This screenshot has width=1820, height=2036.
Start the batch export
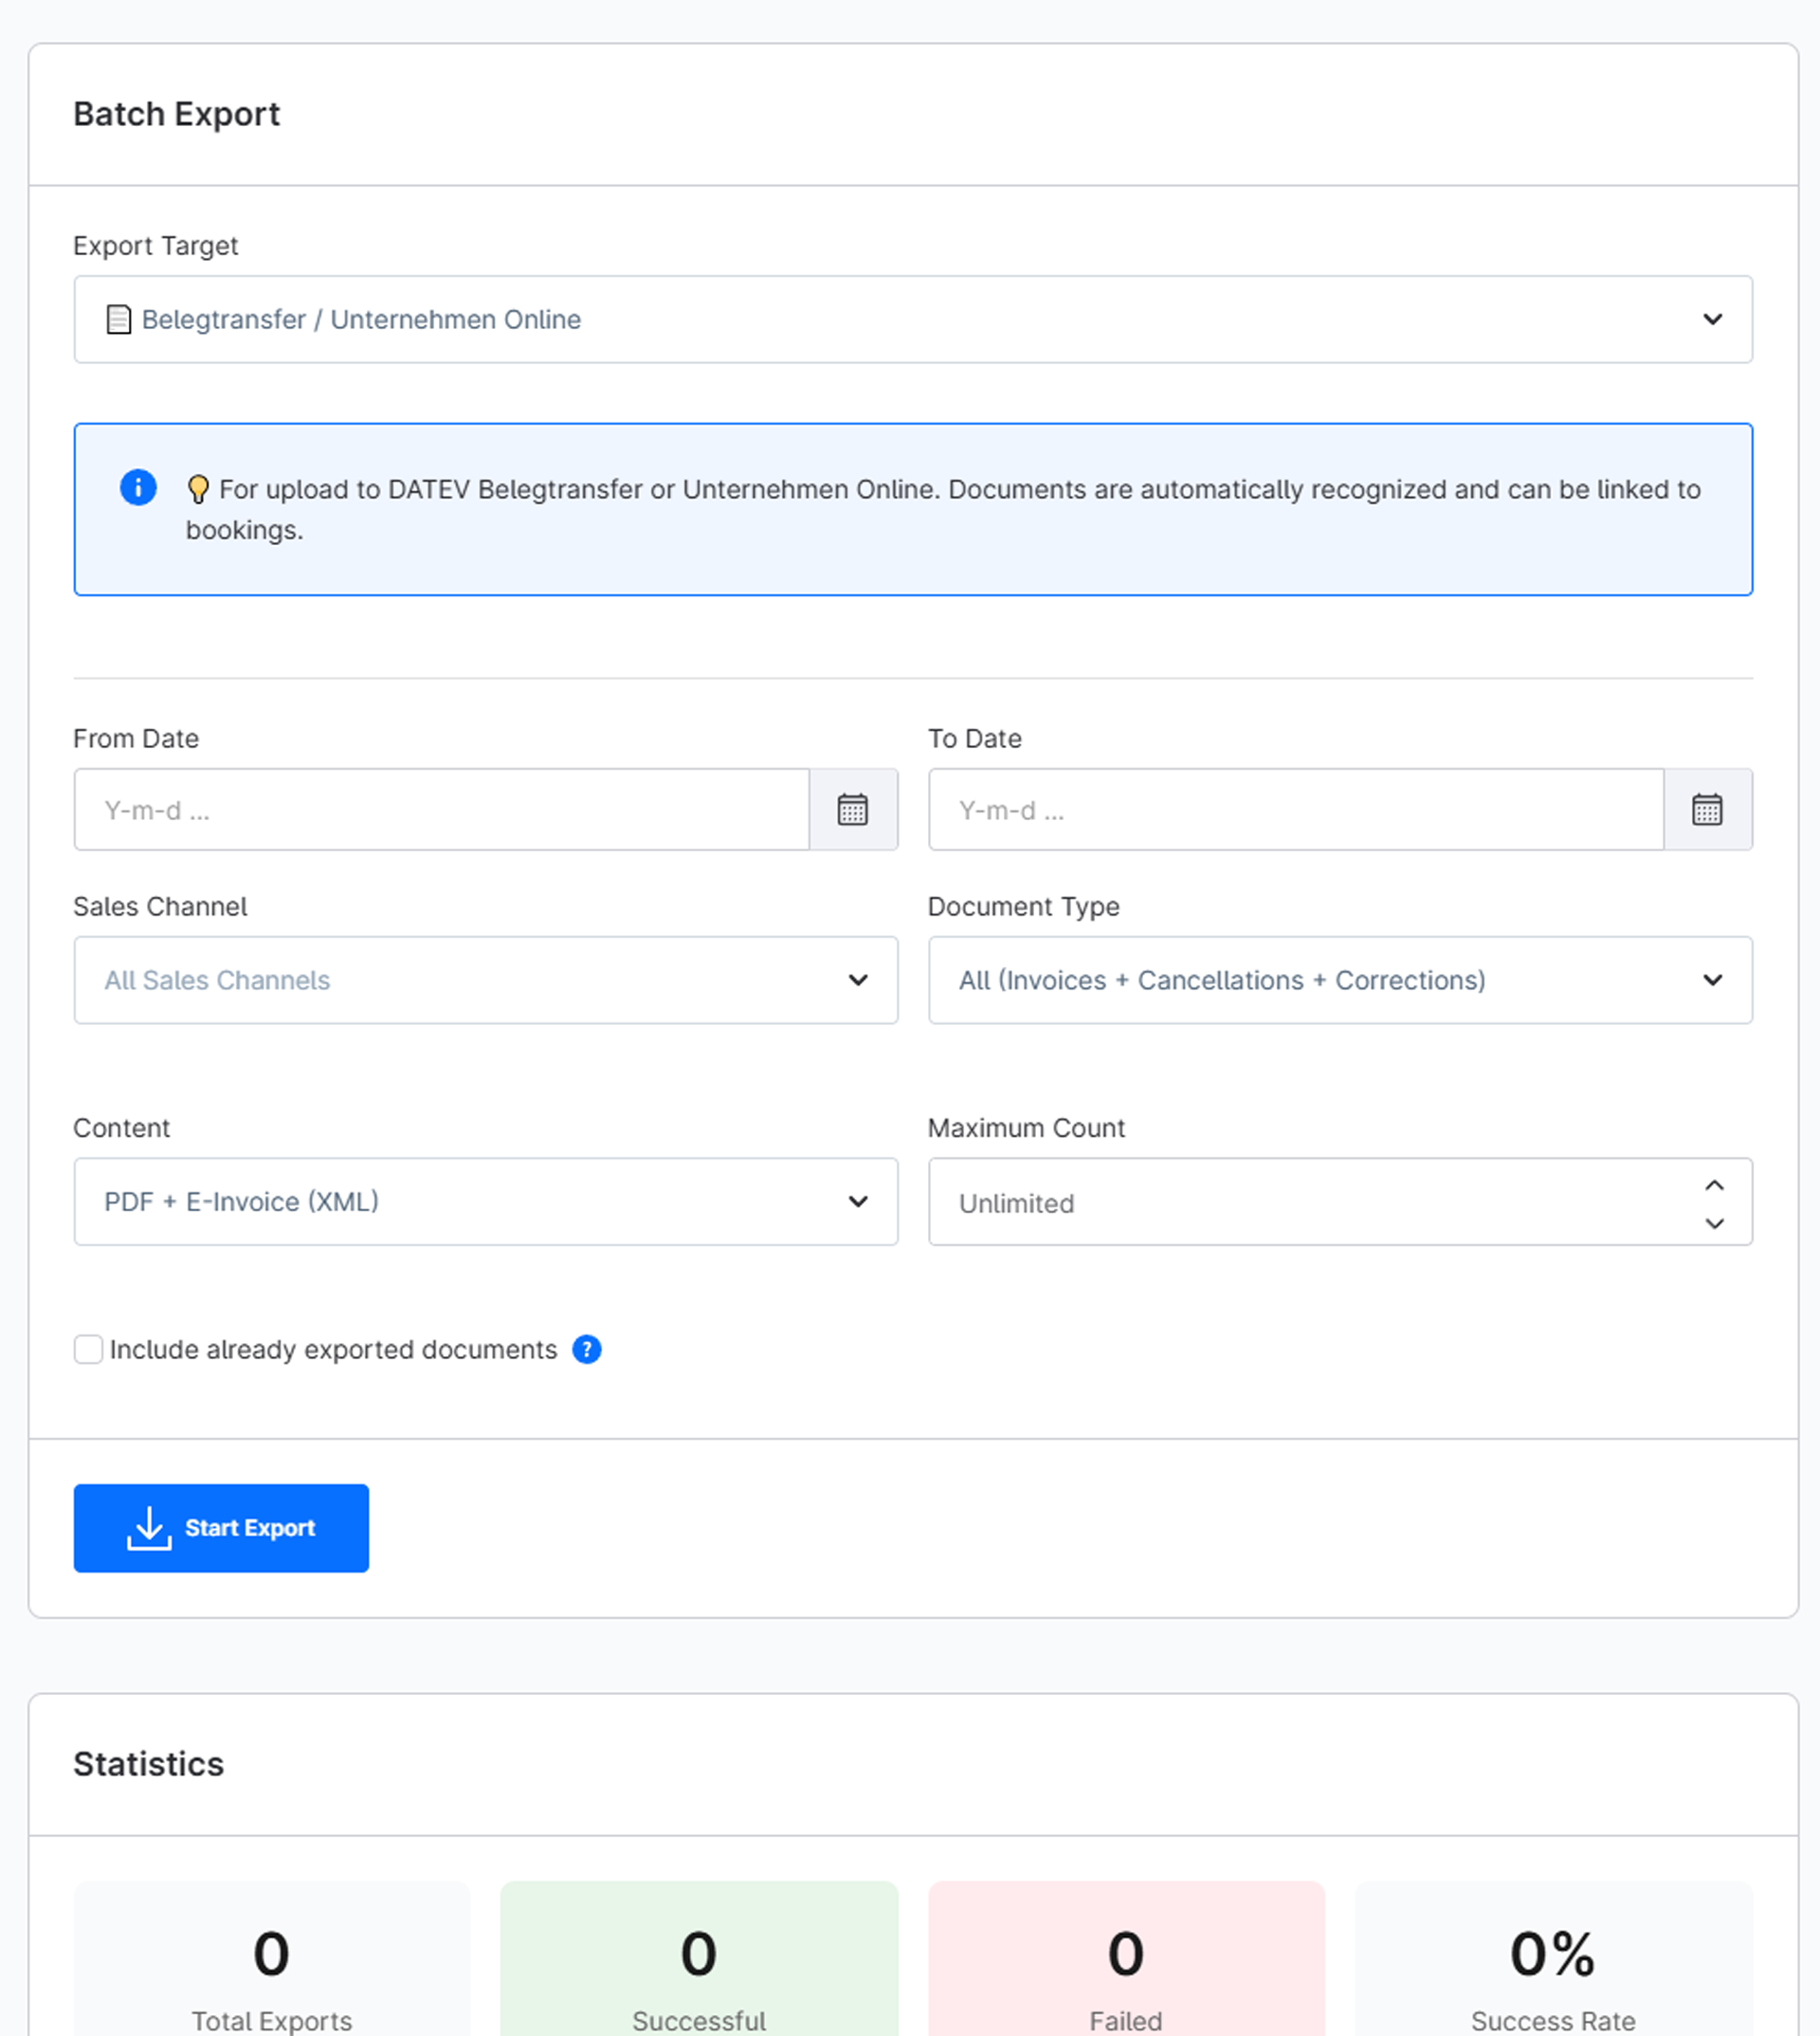click(x=221, y=1528)
